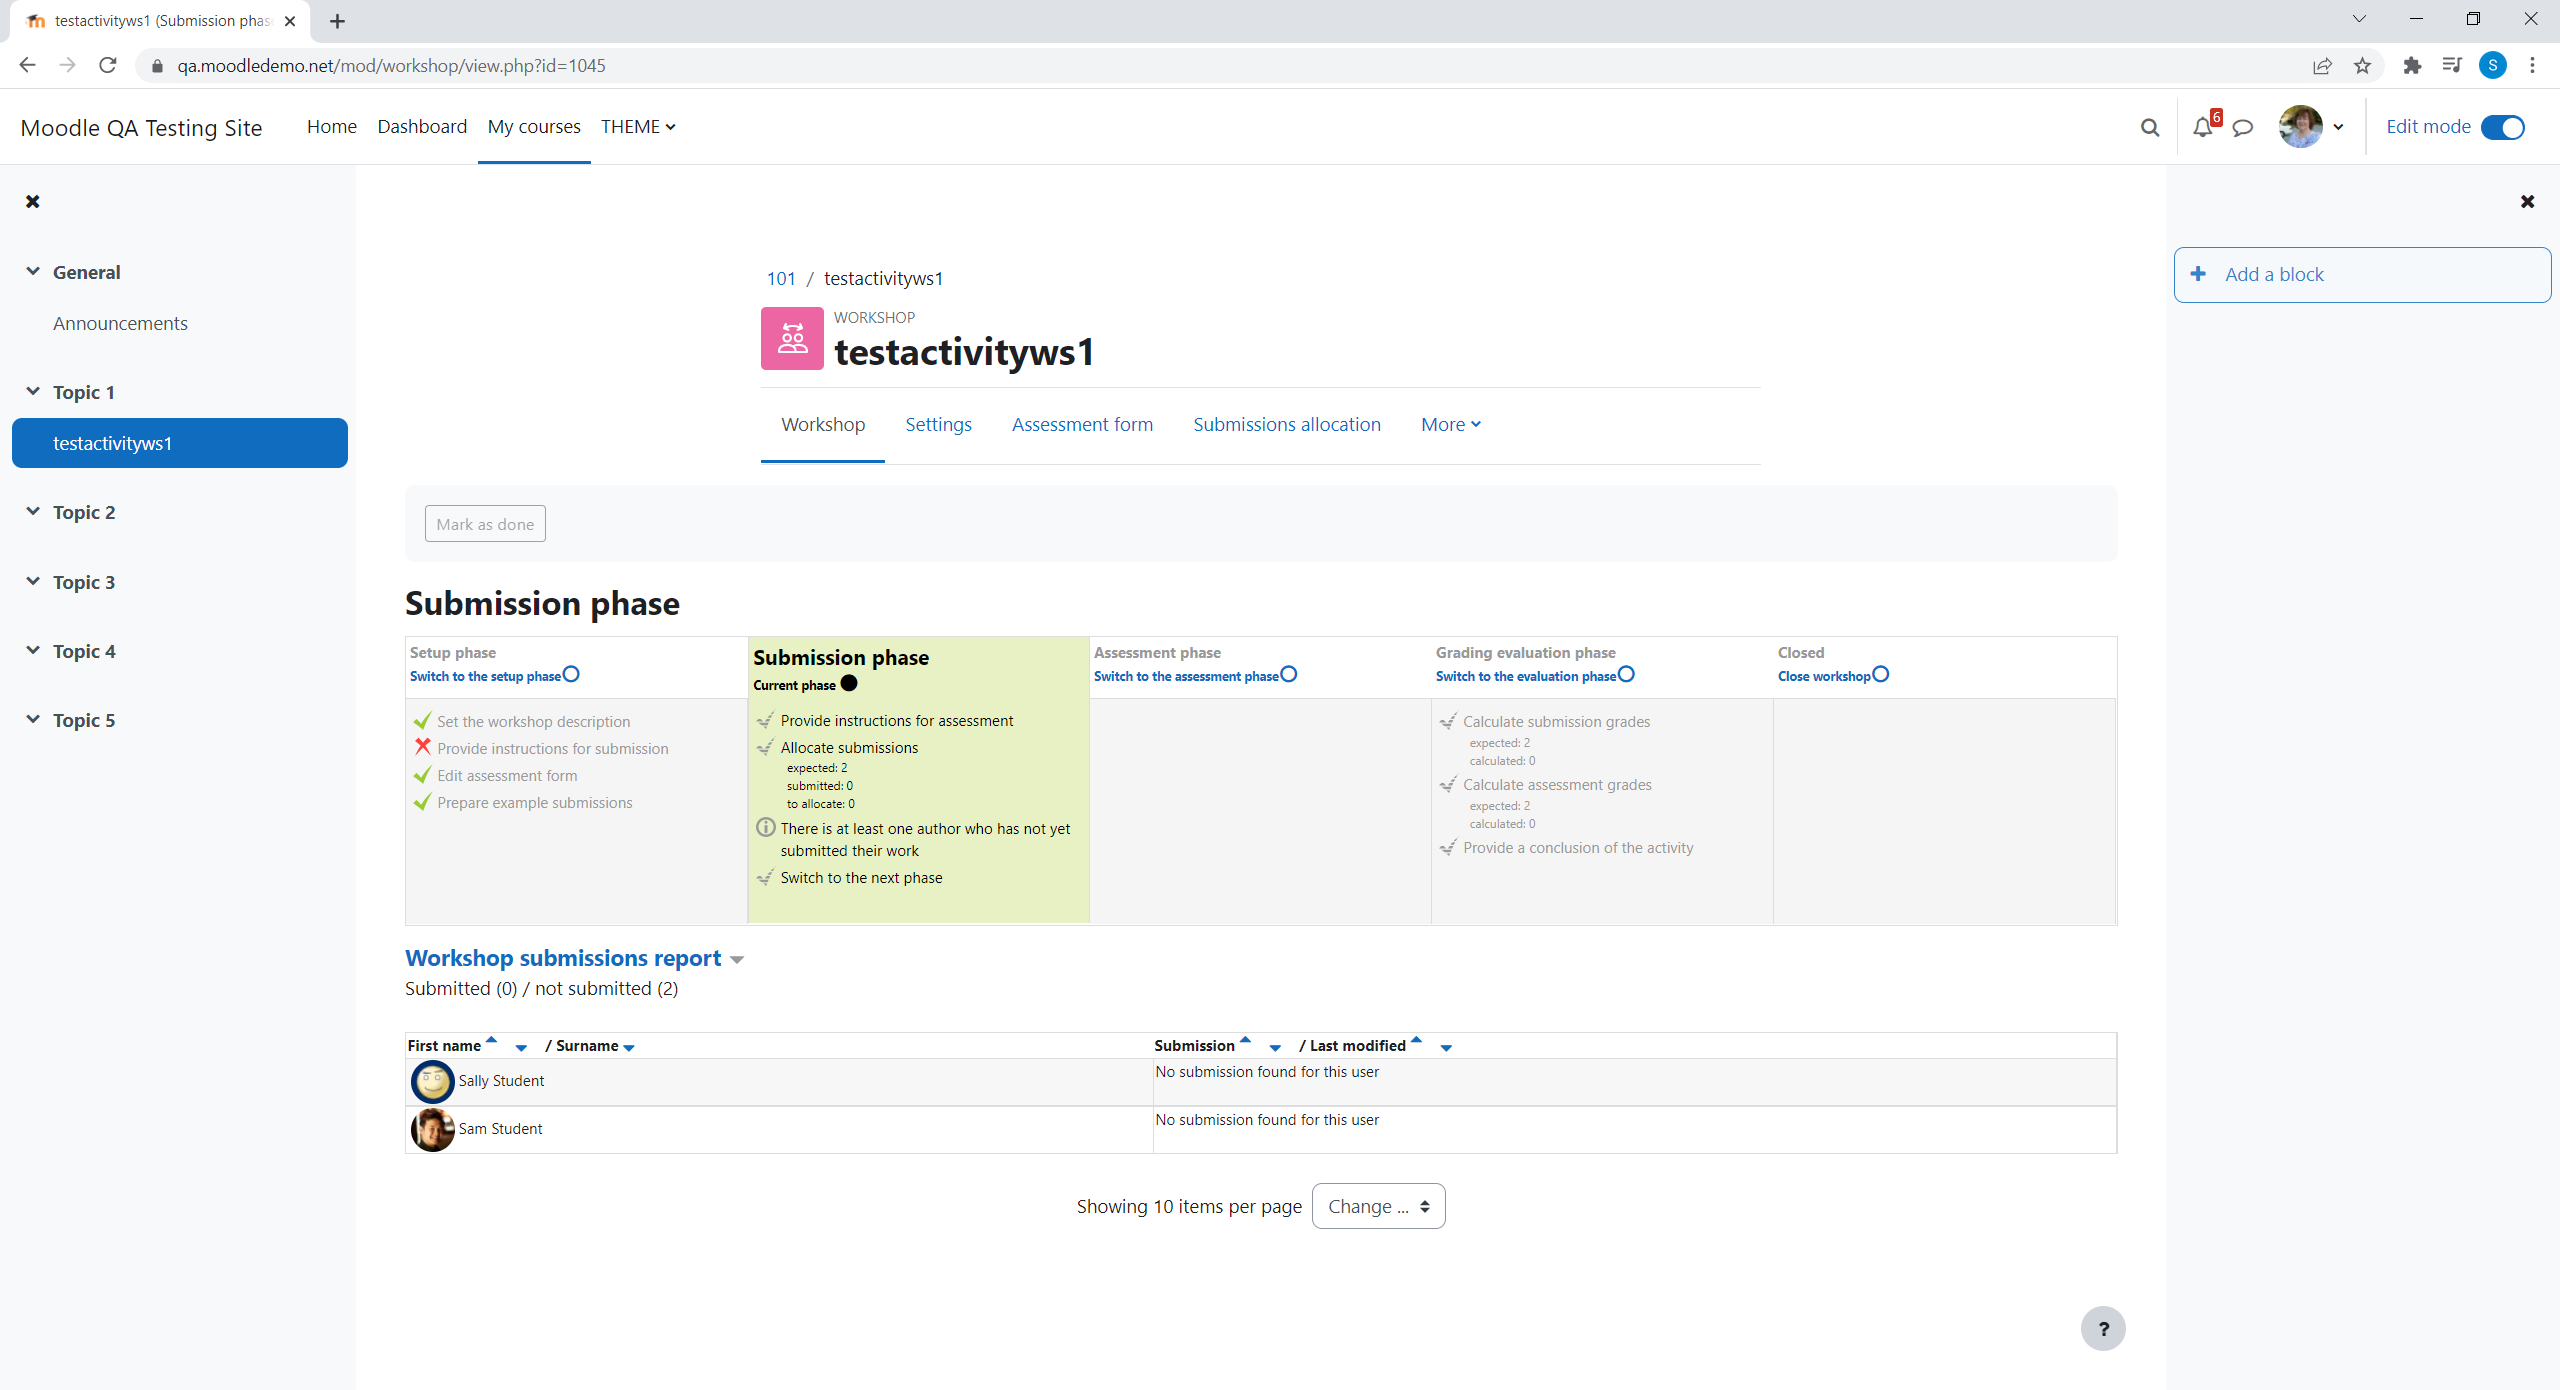Image resolution: width=2560 pixels, height=1390 pixels.
Task: Click the browser share page icon
Action: tap(2322, 66)
